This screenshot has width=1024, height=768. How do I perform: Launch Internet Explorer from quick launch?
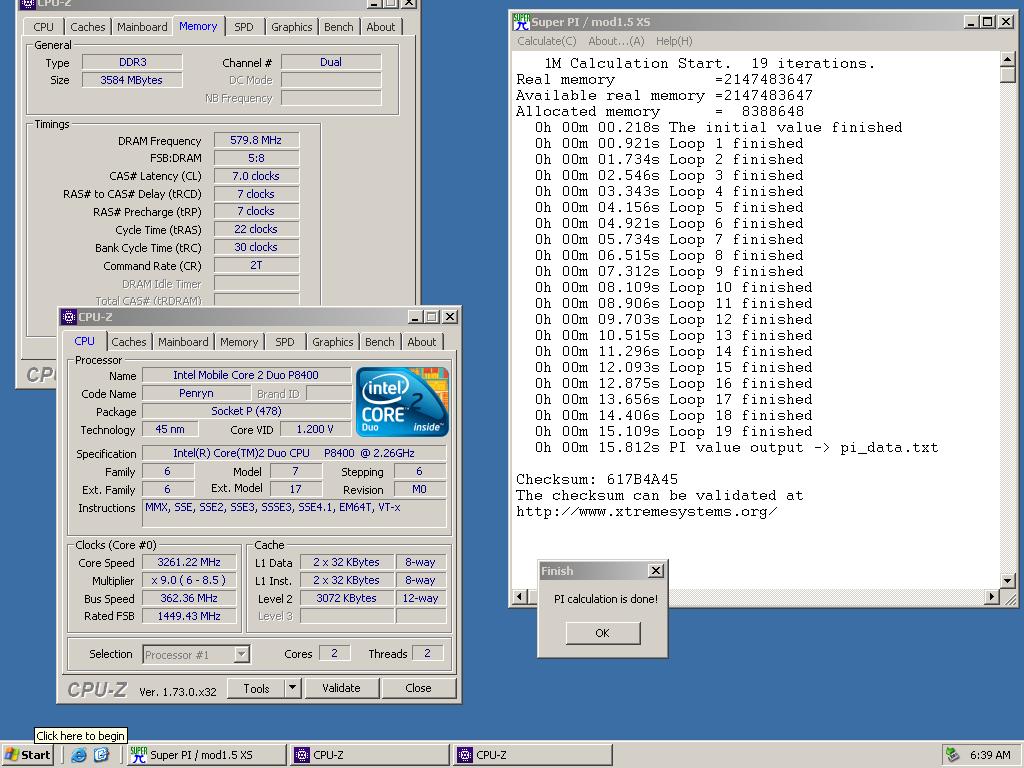click(x=78, y=755)
